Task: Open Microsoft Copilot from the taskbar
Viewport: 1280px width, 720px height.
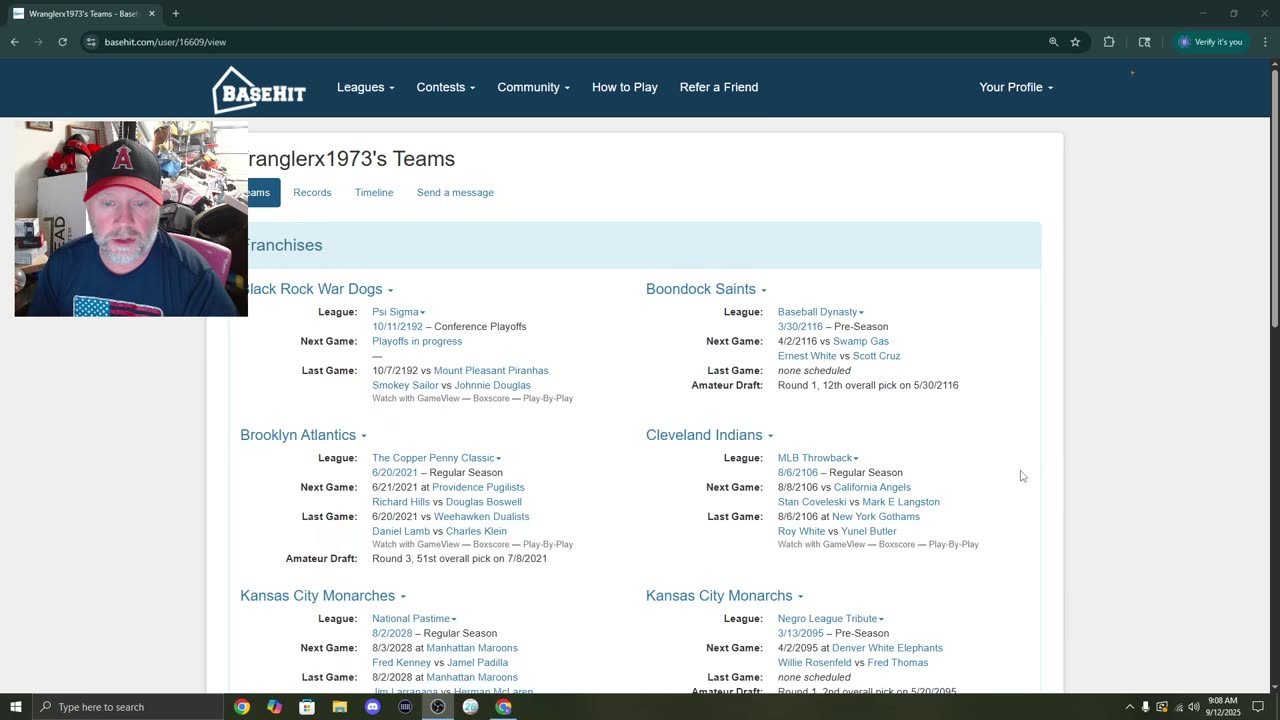Action: tap(275, 707)
